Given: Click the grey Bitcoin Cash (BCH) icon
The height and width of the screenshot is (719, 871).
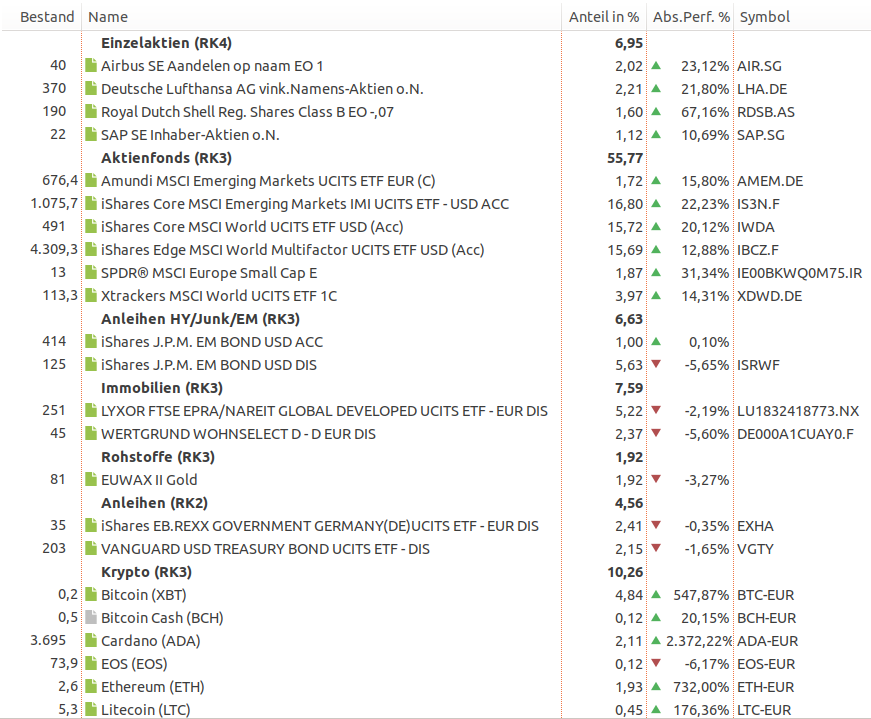Looking at the screenshot, I should click(91, 617).
